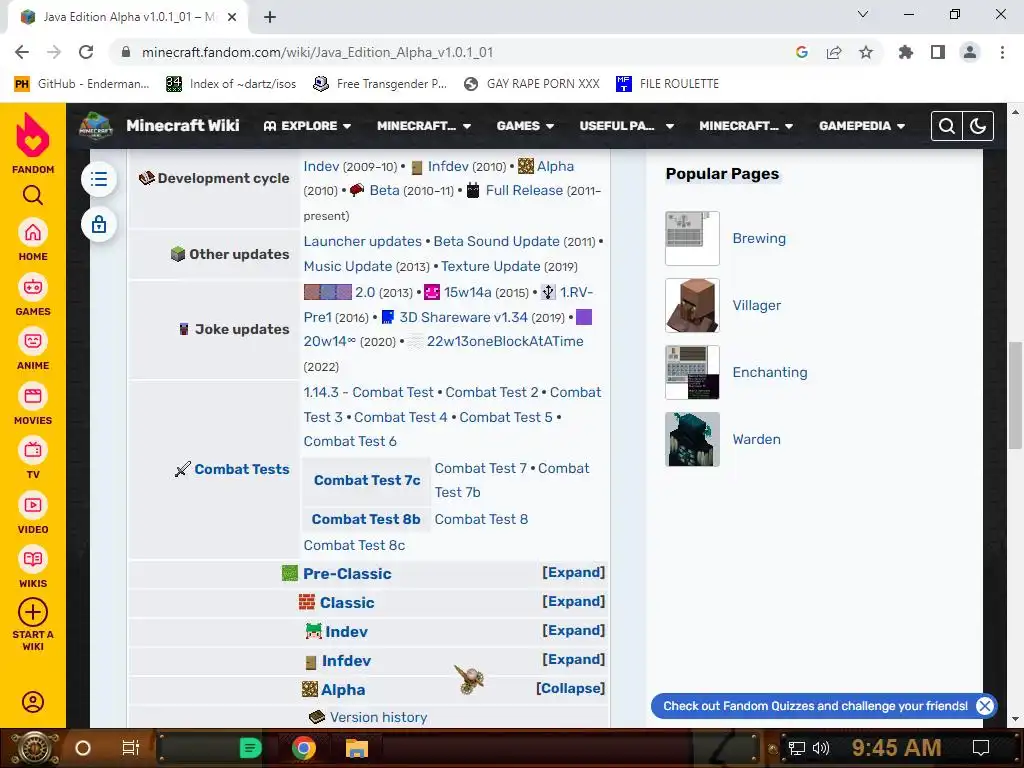Open the Beta Sound Update link

pyautogui.click(x=496, y=242)
